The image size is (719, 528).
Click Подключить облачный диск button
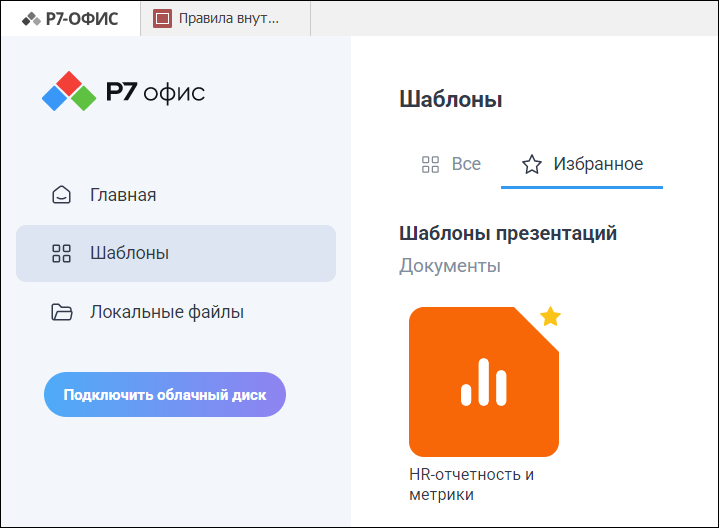tap(165, 395)
